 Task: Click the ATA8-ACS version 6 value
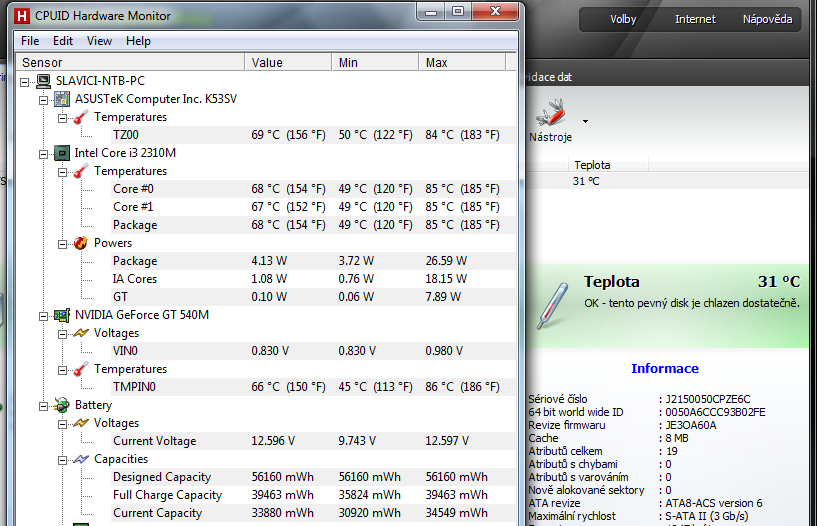(x=714, y=503)
